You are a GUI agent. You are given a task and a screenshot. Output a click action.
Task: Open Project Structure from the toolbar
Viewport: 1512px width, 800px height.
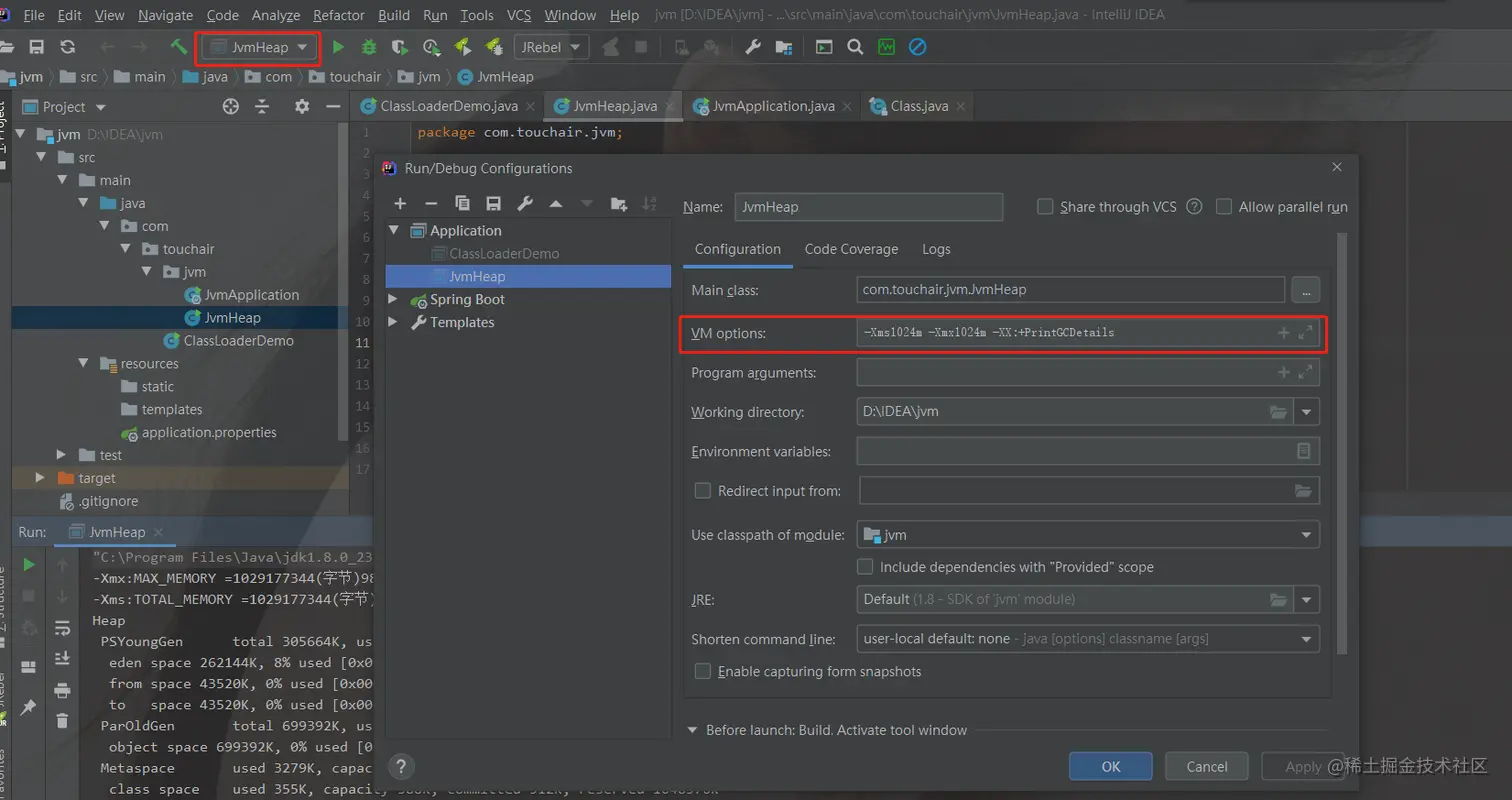(x=784, y=47)
